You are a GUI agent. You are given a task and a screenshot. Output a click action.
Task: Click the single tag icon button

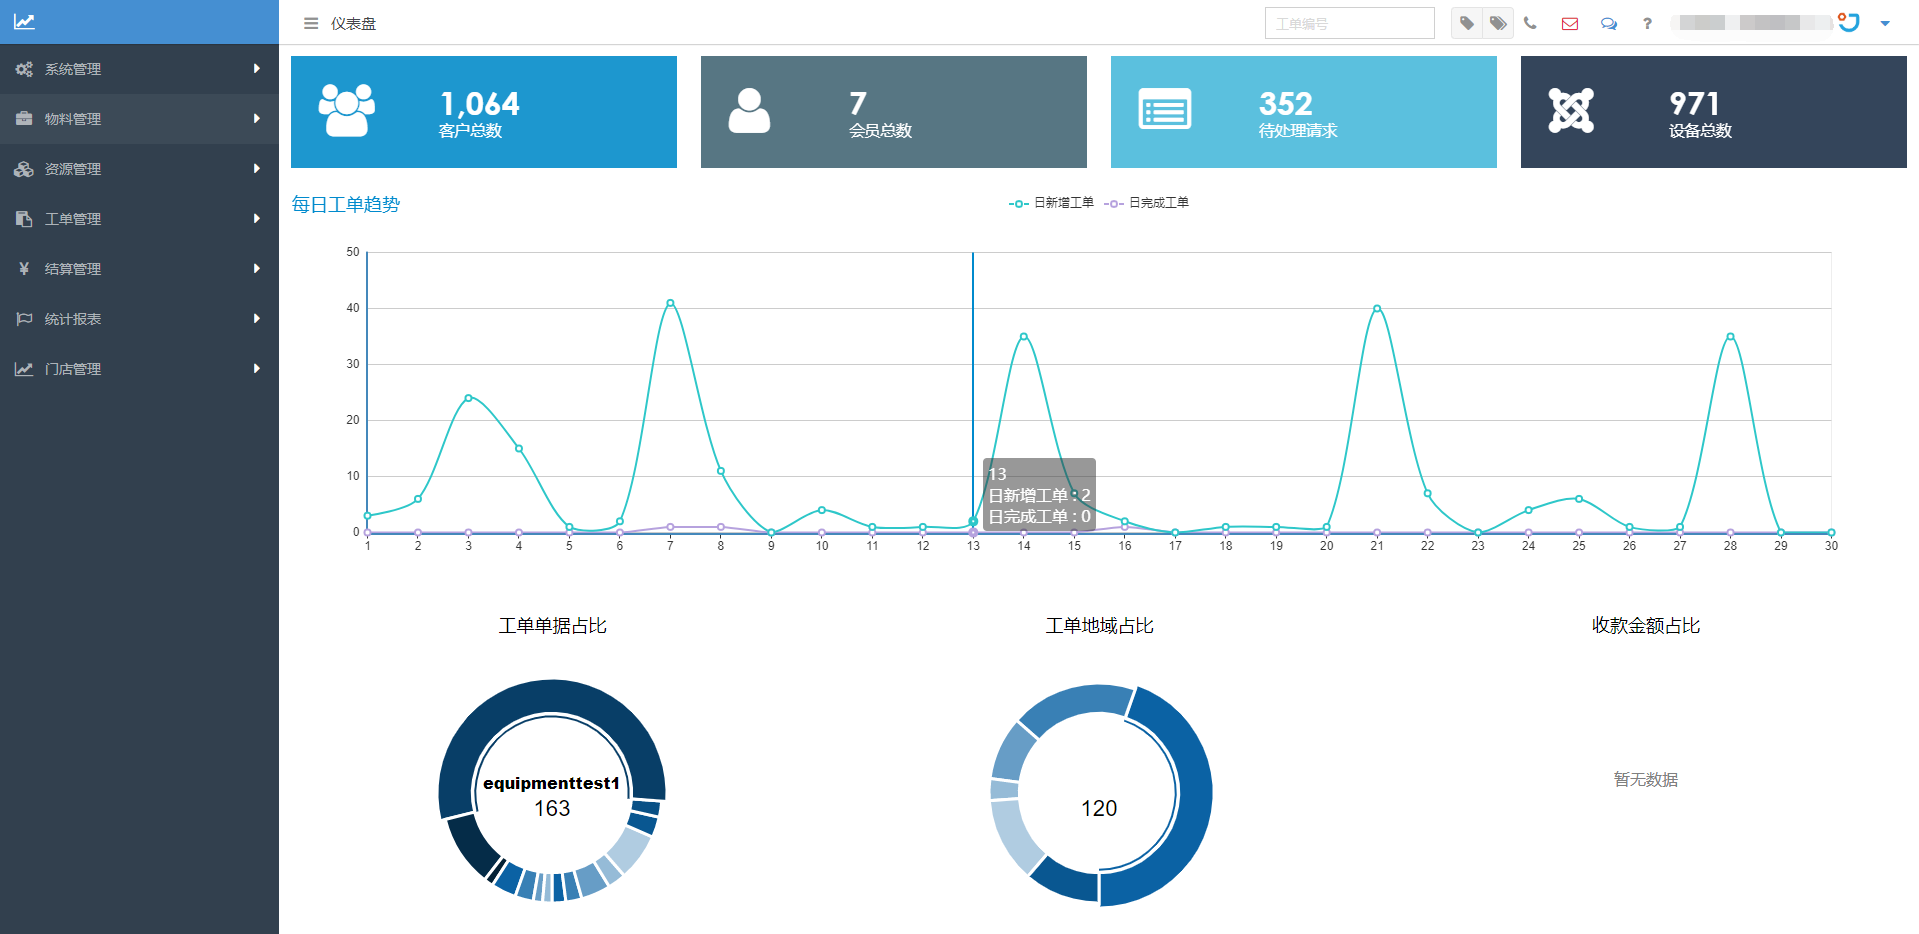click(1467, 23)
